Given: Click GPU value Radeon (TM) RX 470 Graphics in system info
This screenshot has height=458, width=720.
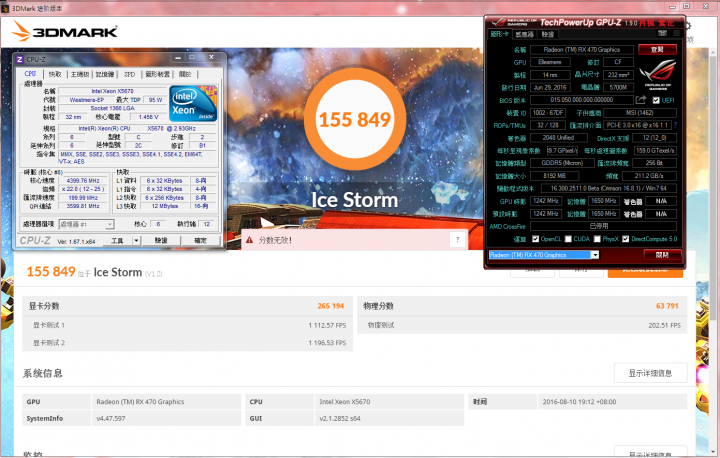Looking at the screenshot, I should click(140, 401).
